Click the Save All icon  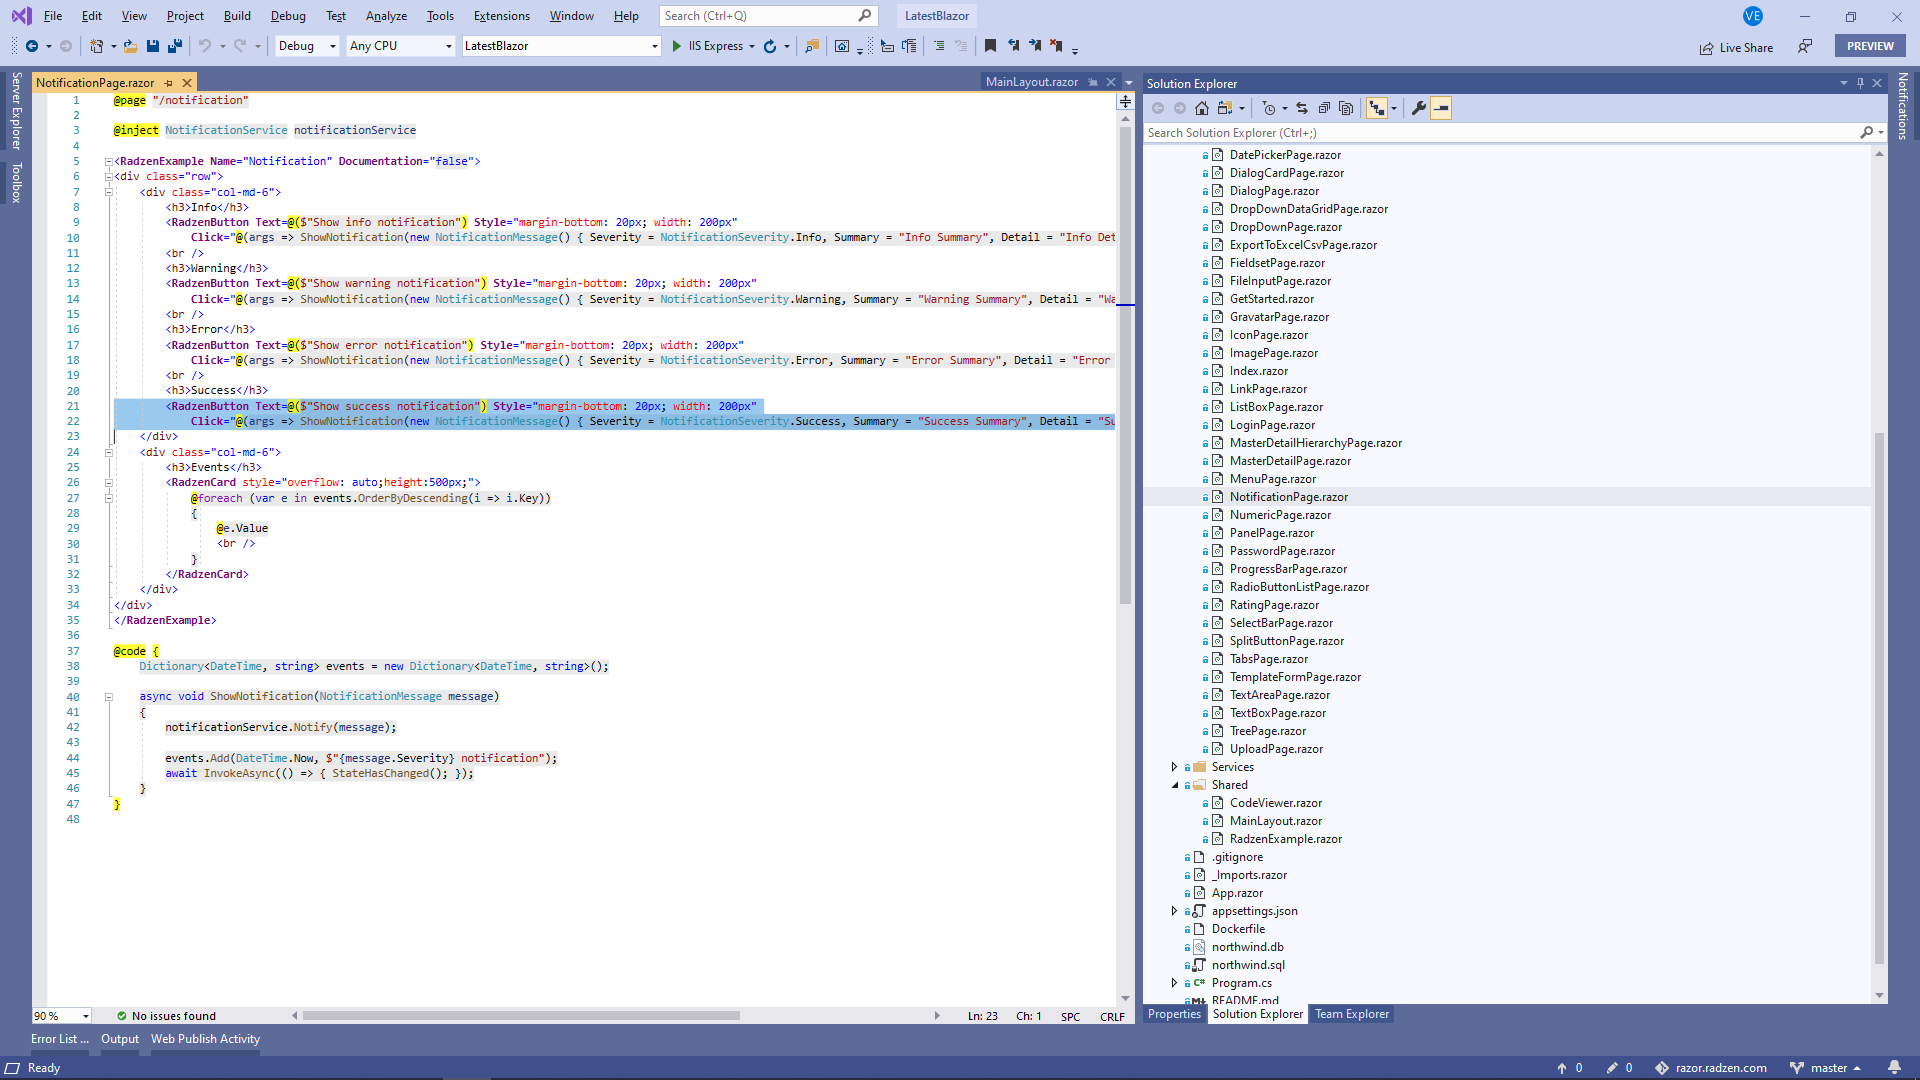(175, 46)
